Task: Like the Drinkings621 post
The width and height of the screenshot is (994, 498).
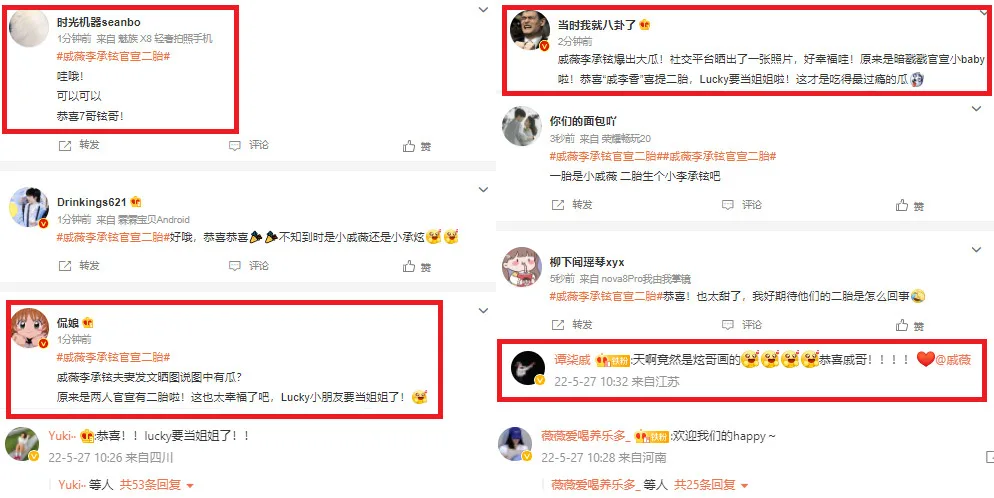Action: [x=409, y=265]
